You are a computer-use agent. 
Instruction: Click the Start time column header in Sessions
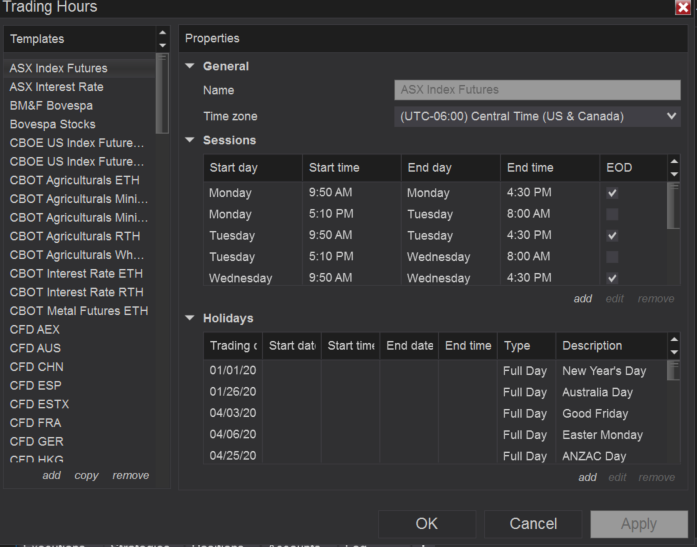coord(352,168)
